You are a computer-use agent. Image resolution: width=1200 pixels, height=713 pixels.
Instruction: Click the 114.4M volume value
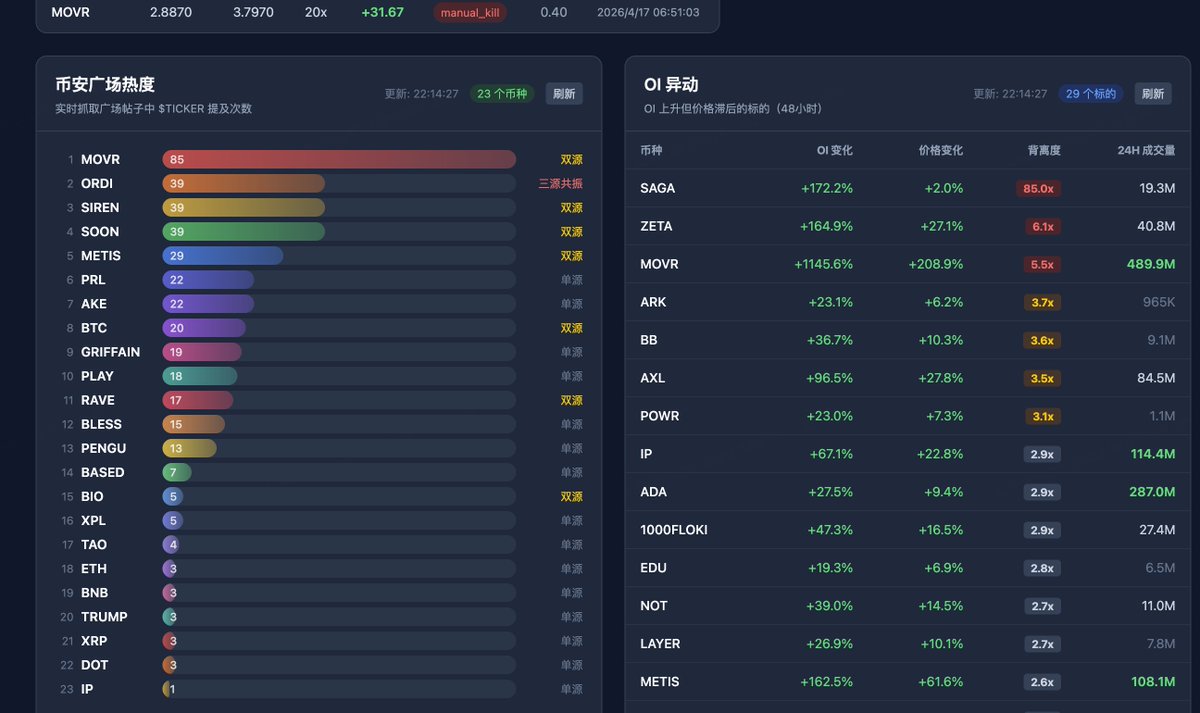pyautogui.click(x=1153, y=454)
